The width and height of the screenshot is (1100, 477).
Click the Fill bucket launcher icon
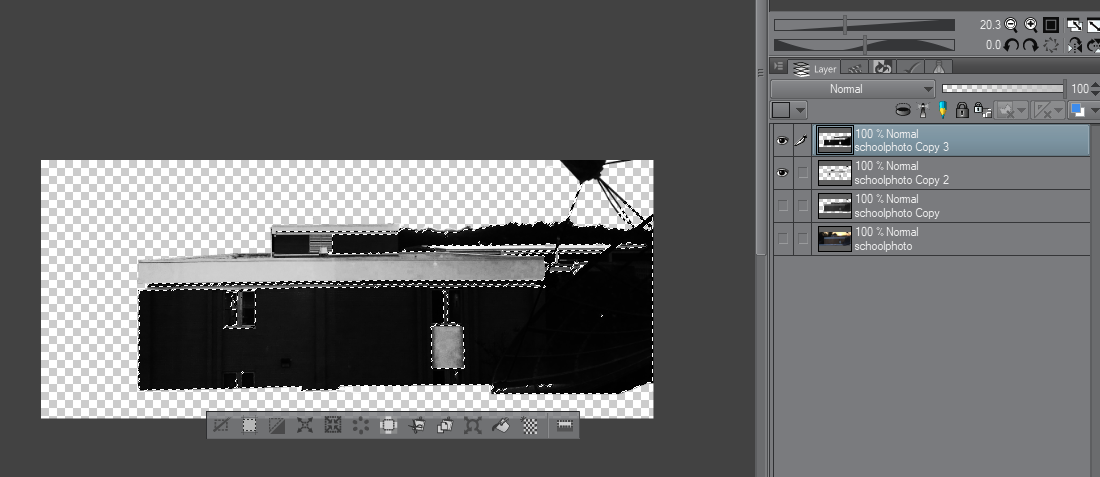pyautogui.click(x=501, y=425)
